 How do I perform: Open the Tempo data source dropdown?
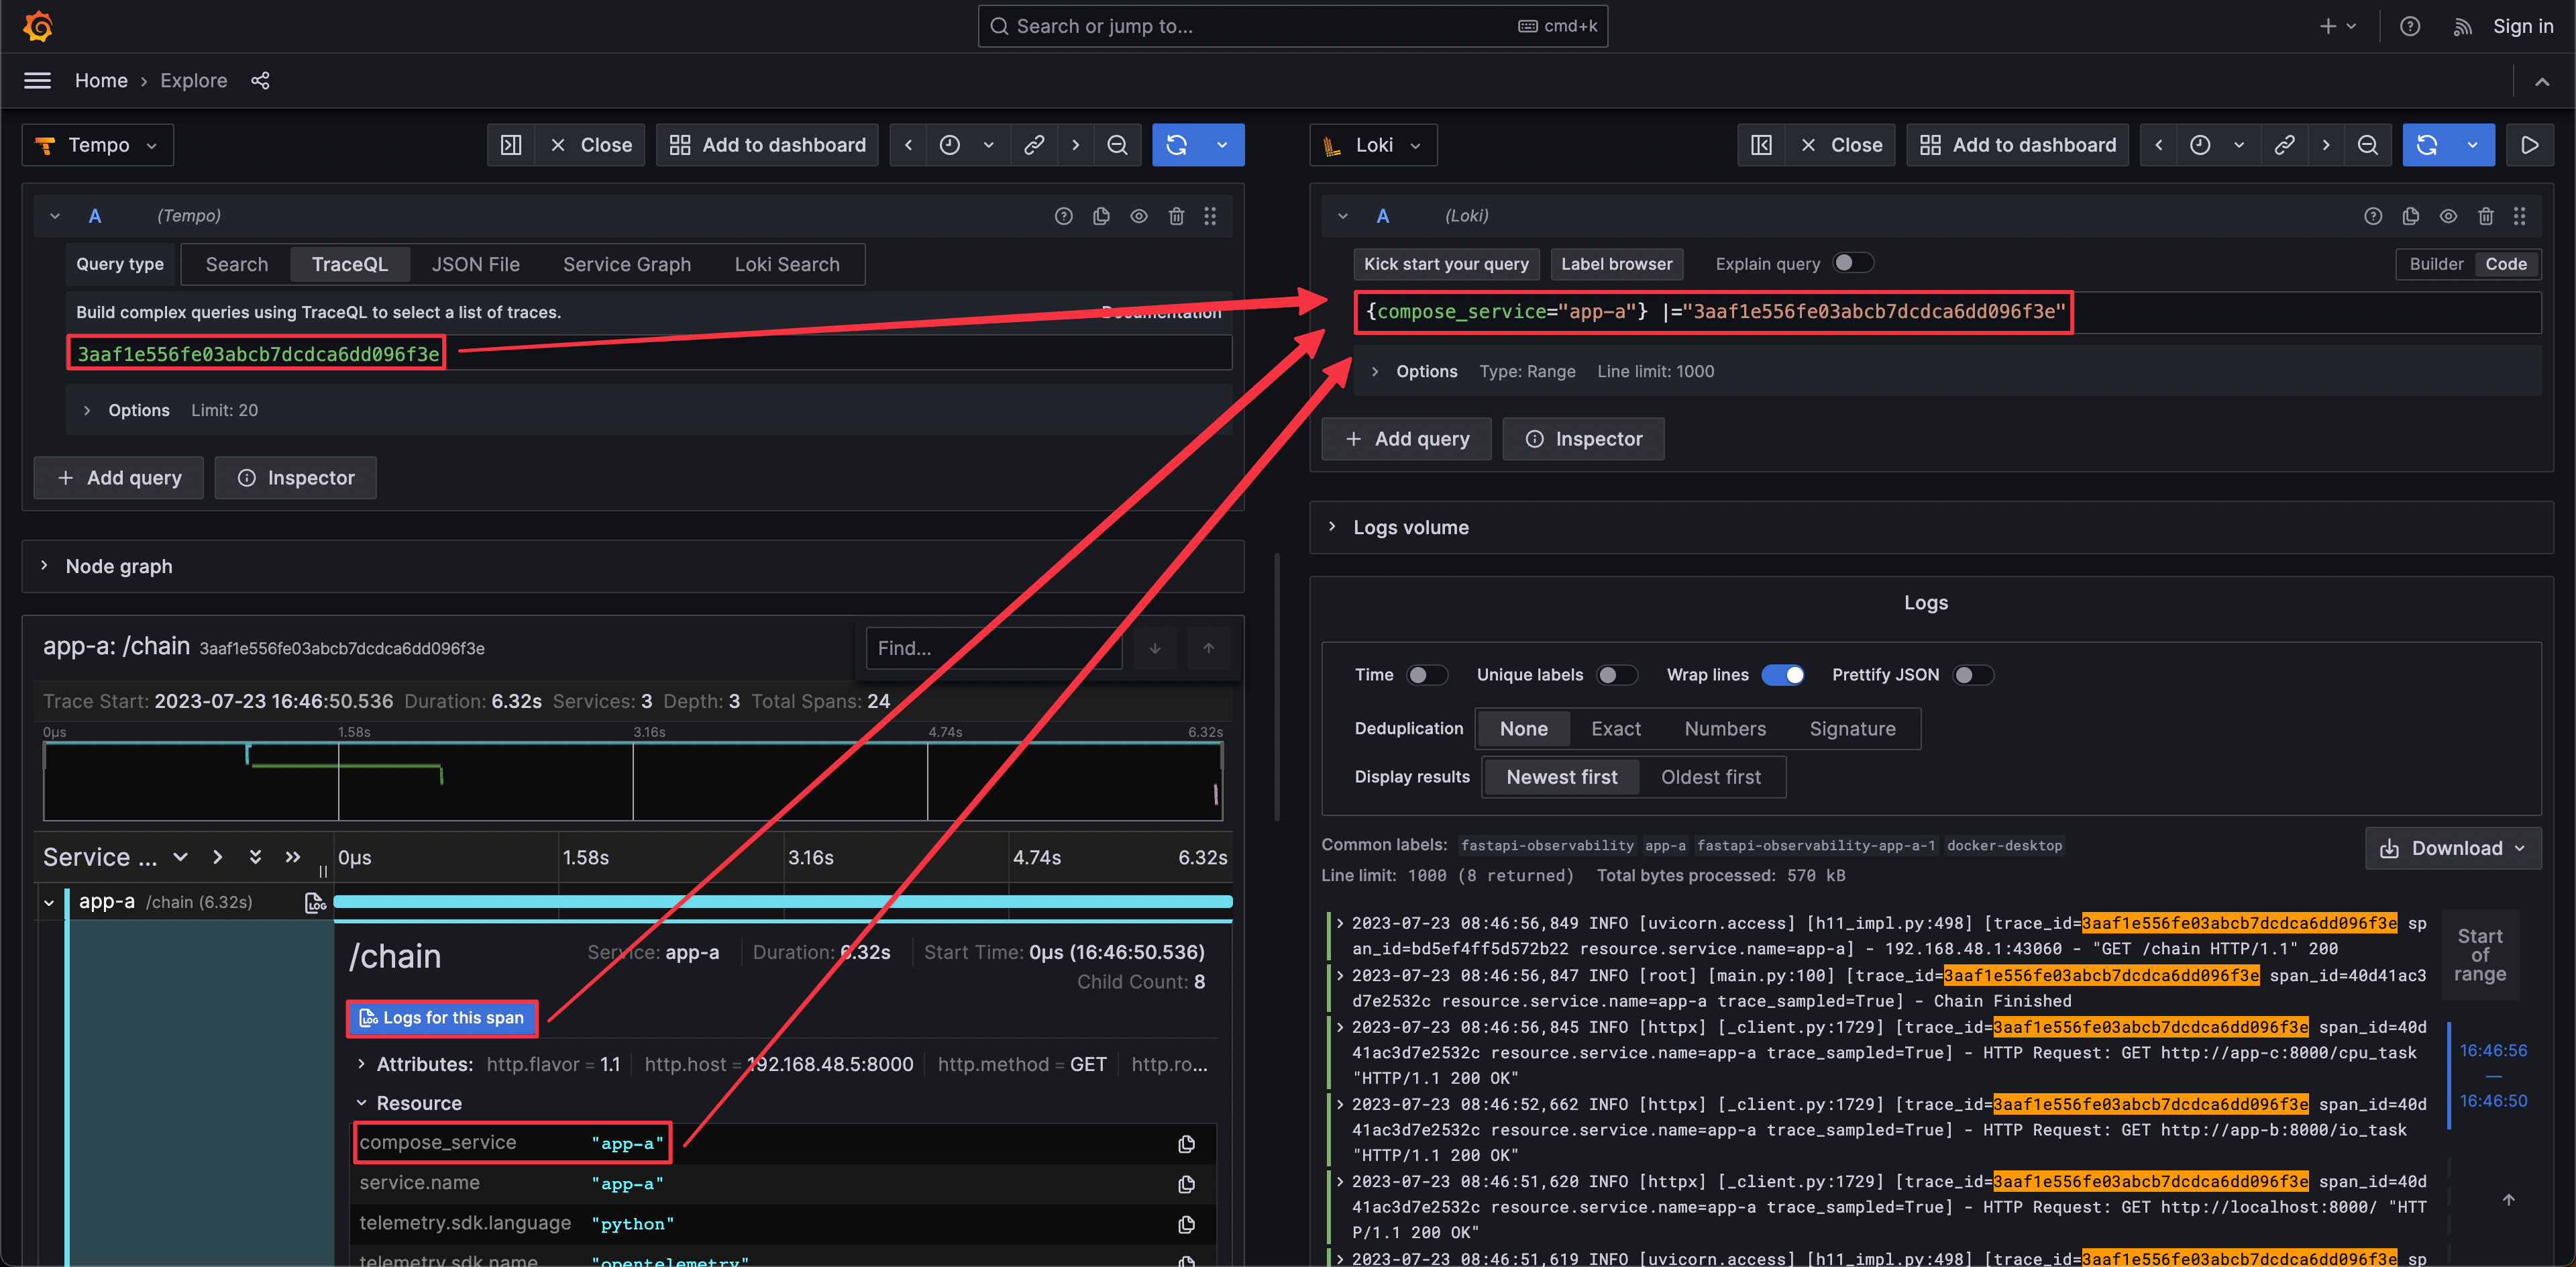tap(98, 145)
